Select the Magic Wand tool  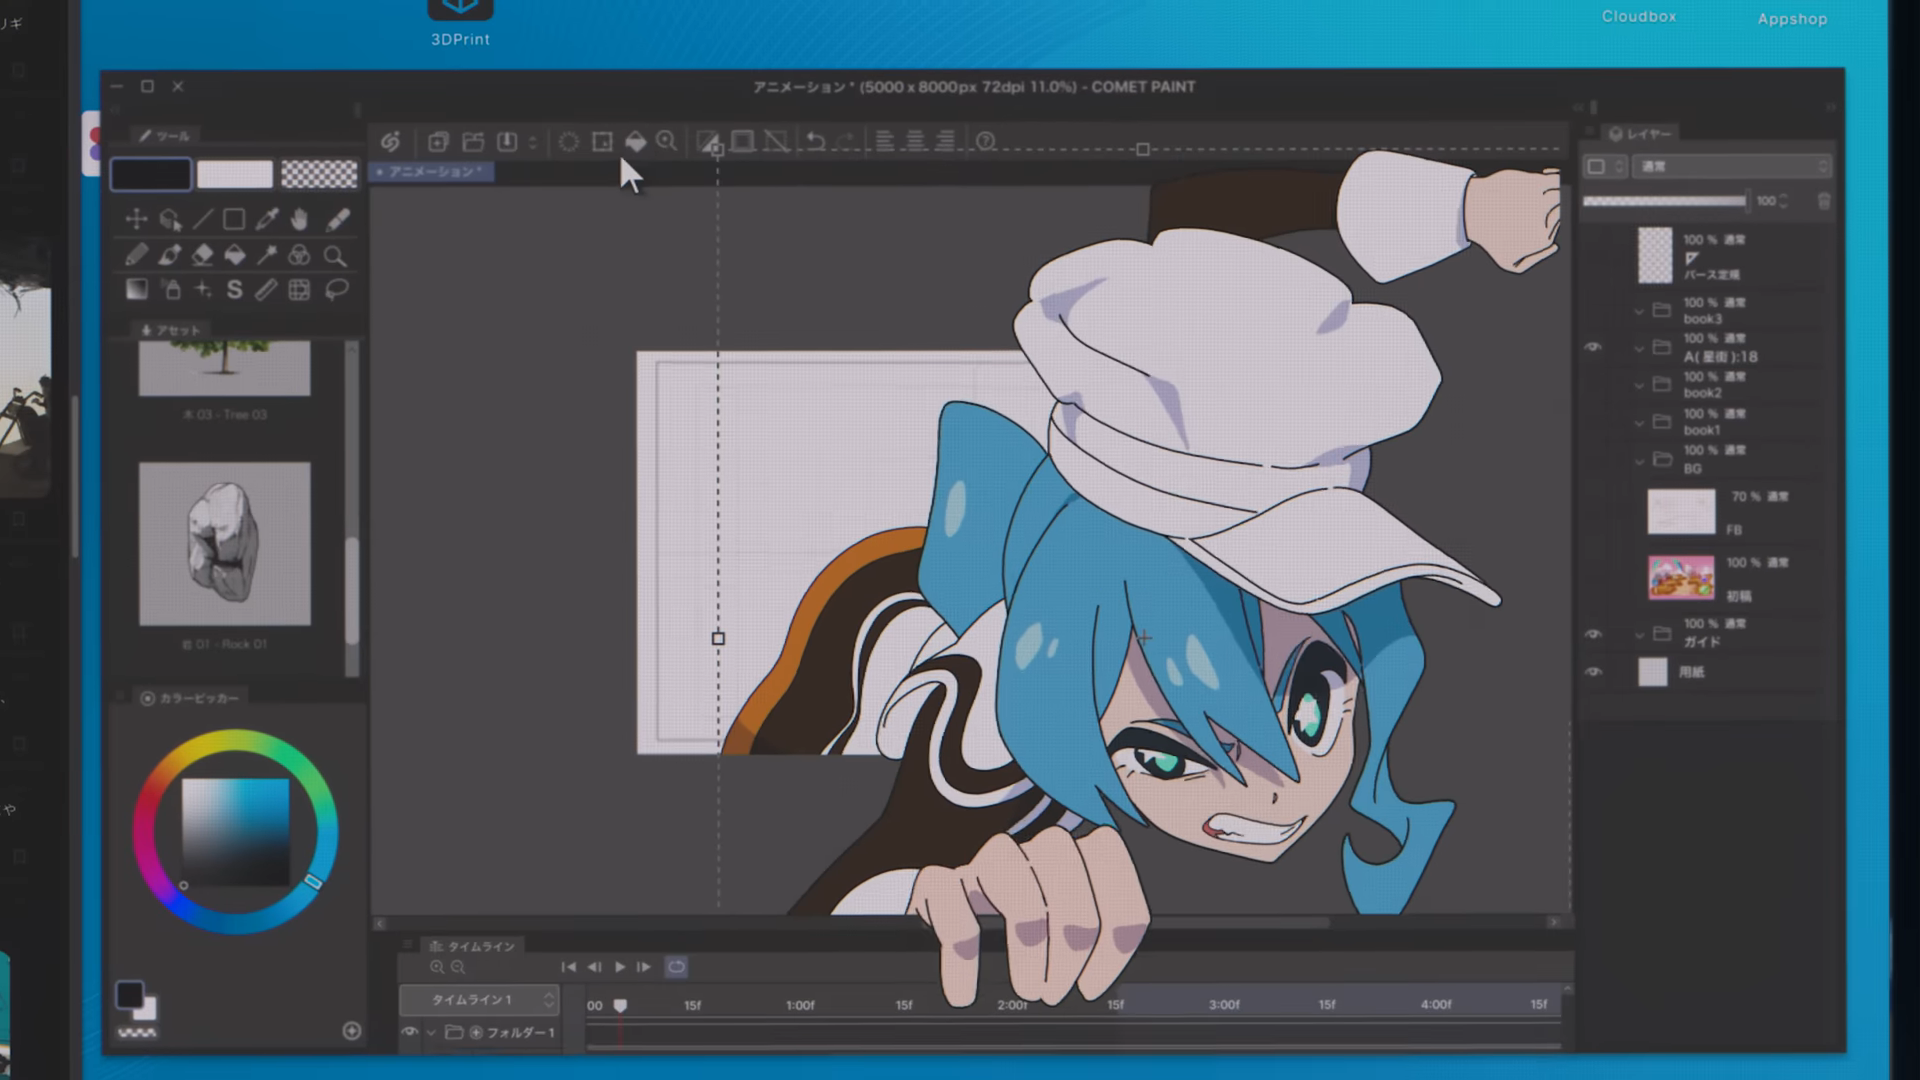click(267, 255)
